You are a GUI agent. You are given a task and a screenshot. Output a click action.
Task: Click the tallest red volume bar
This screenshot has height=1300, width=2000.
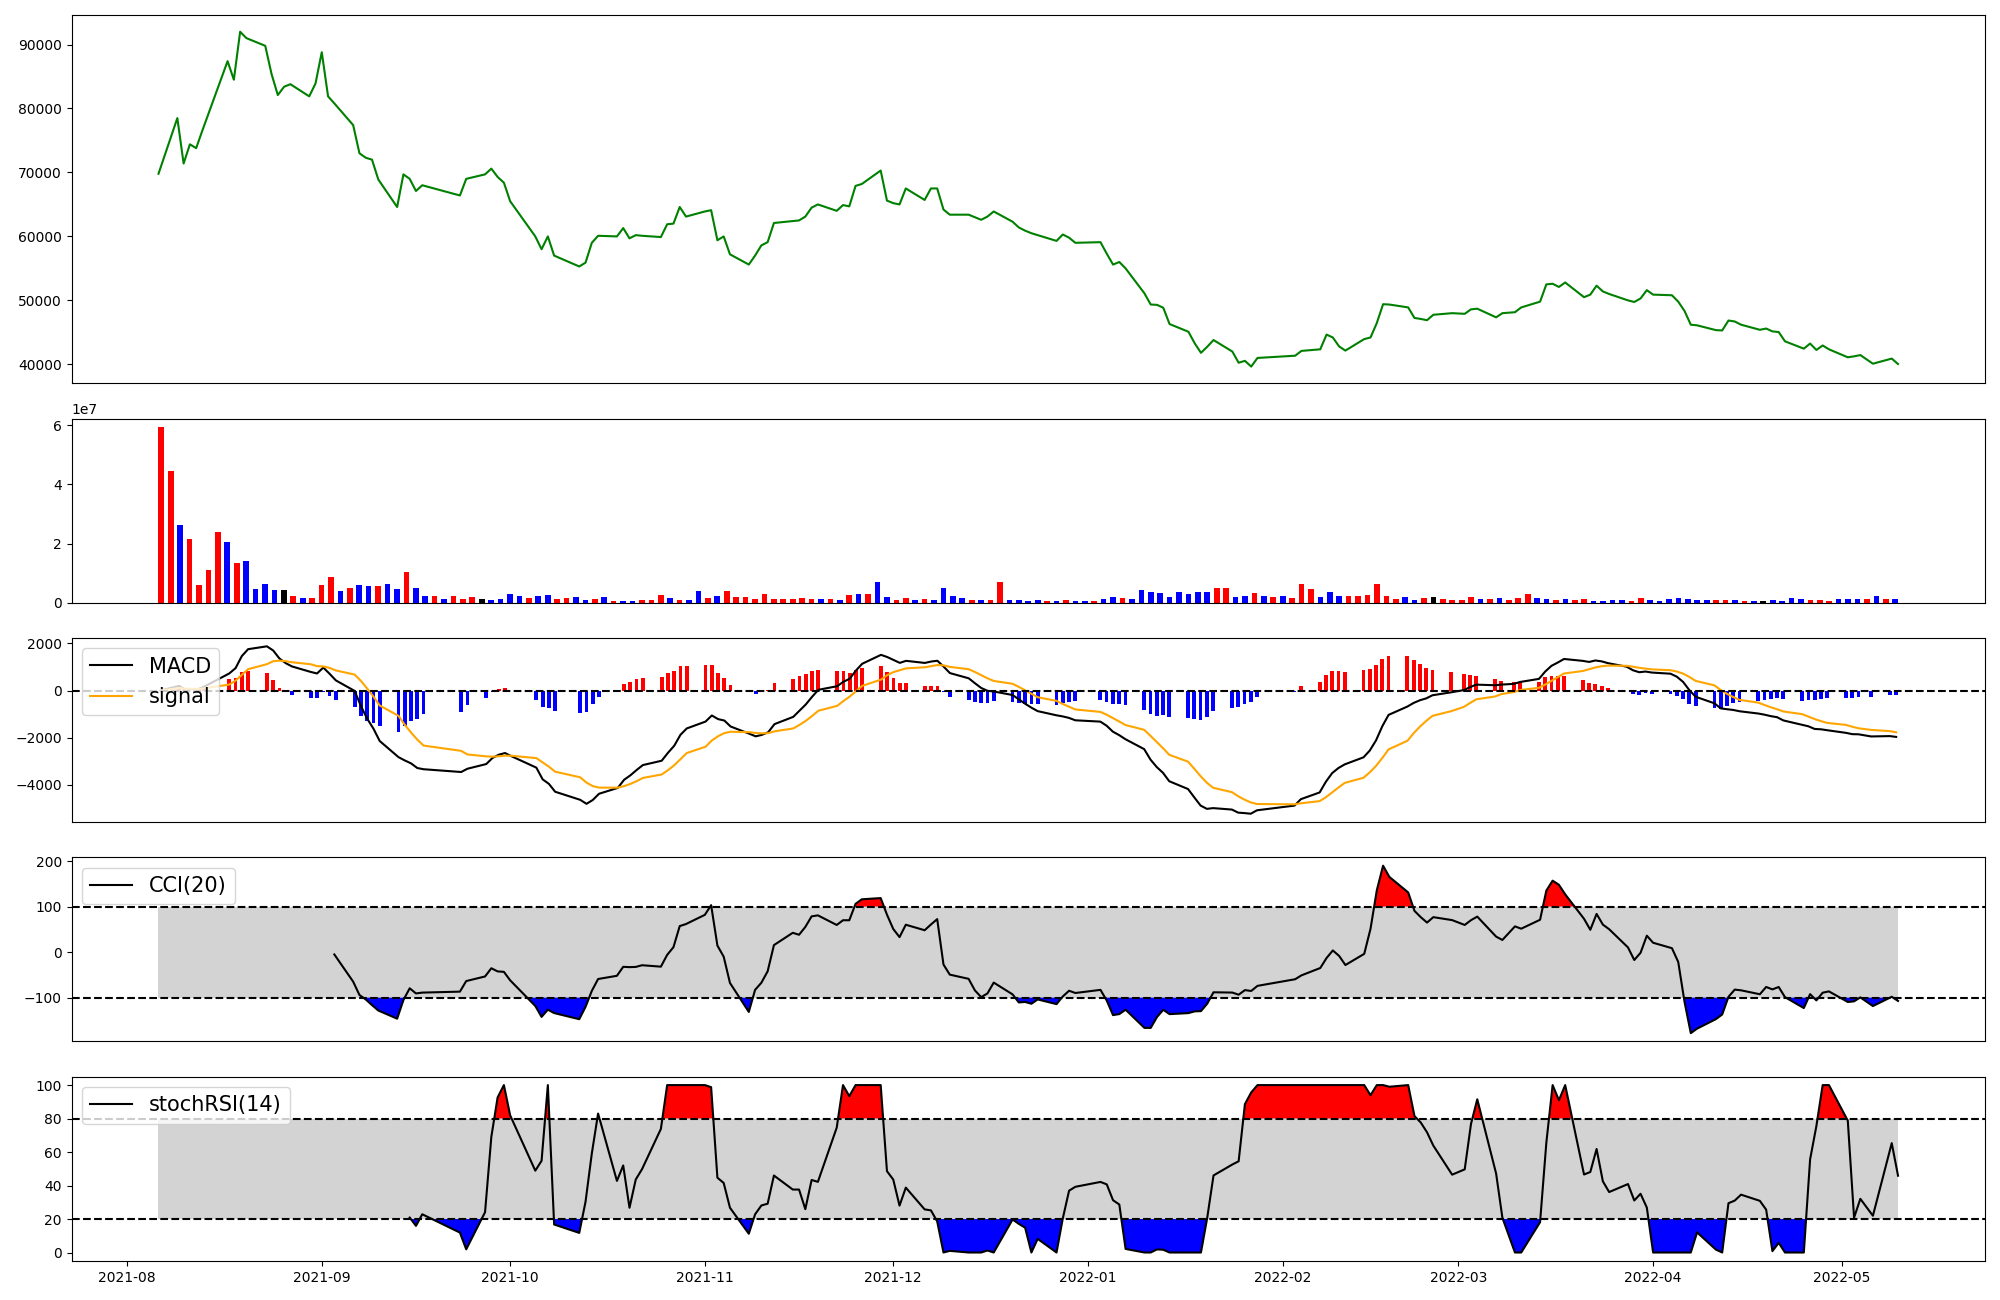[161, 515]
